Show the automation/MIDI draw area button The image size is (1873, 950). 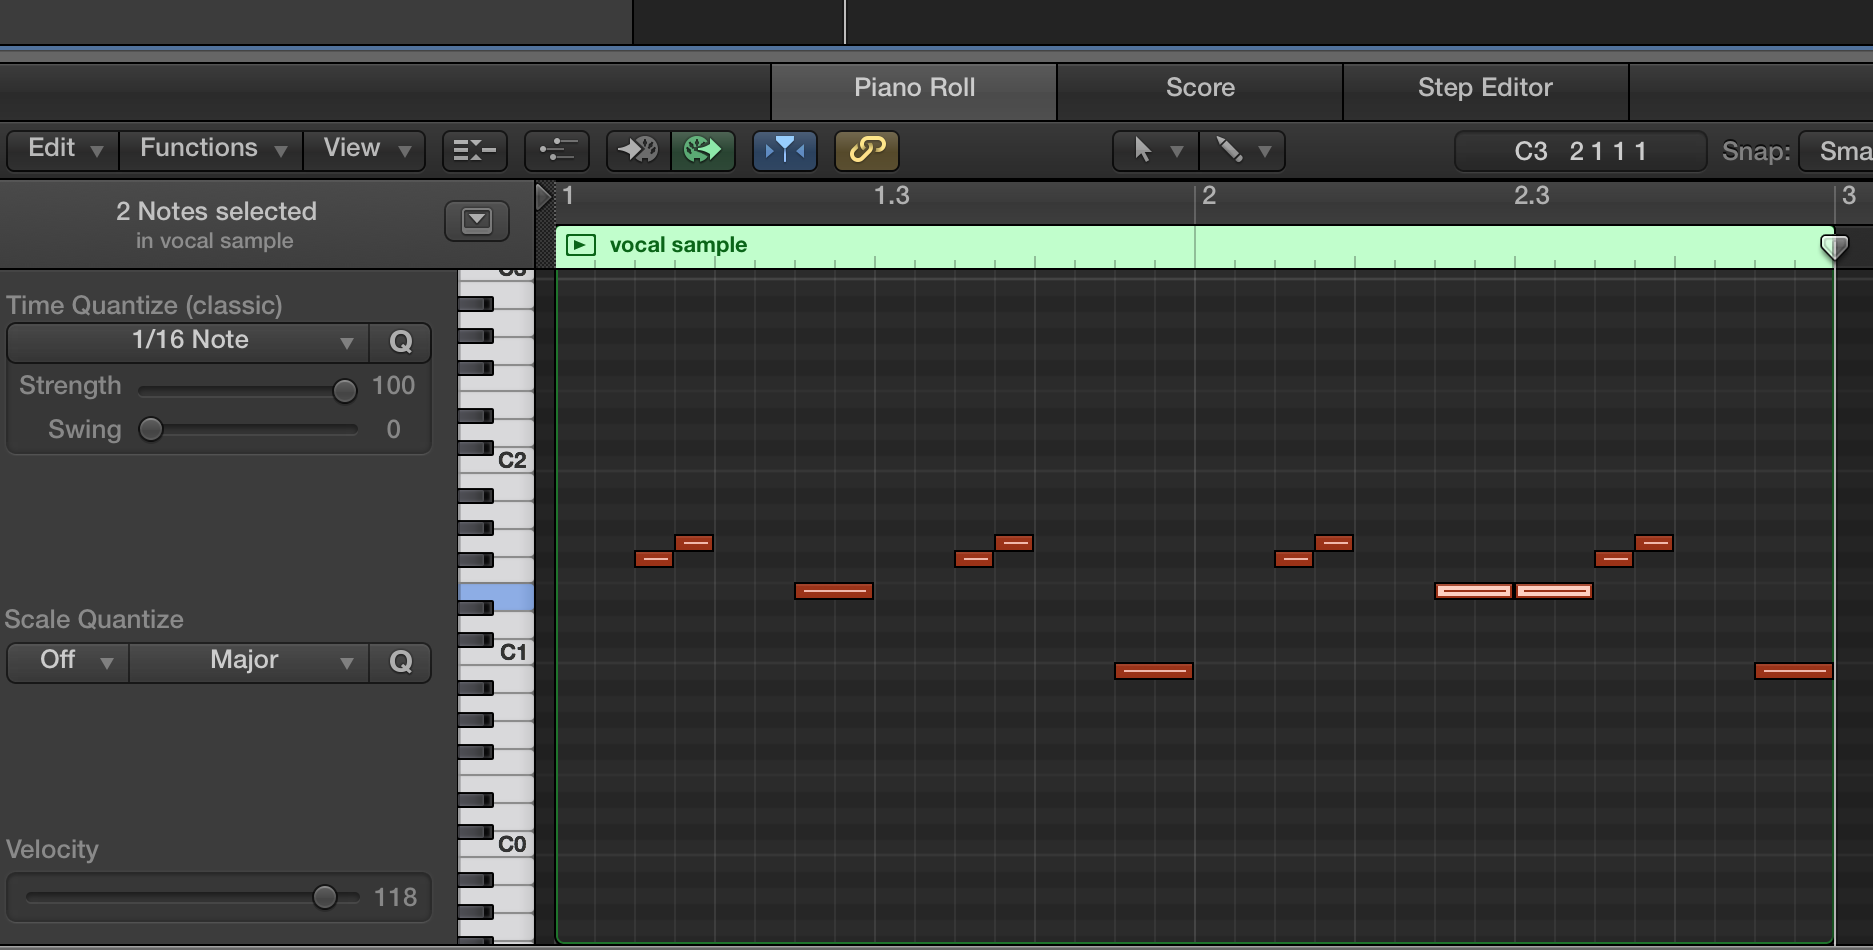(557, 151)
